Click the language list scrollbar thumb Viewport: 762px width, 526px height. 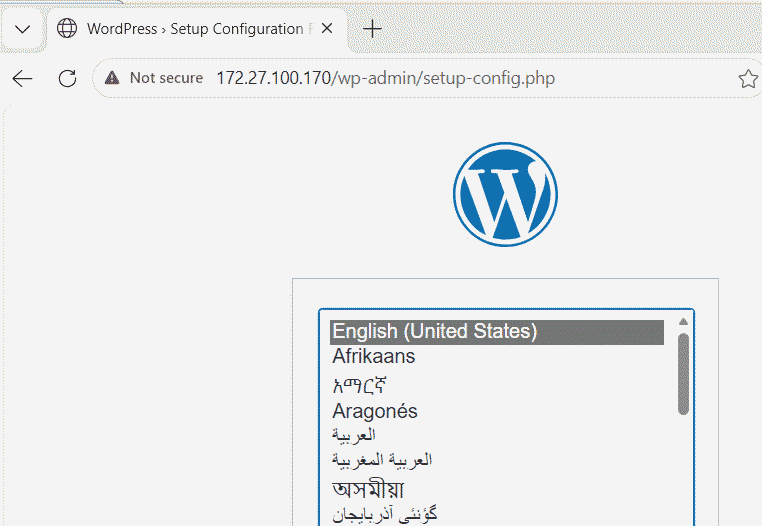point(683,374)
